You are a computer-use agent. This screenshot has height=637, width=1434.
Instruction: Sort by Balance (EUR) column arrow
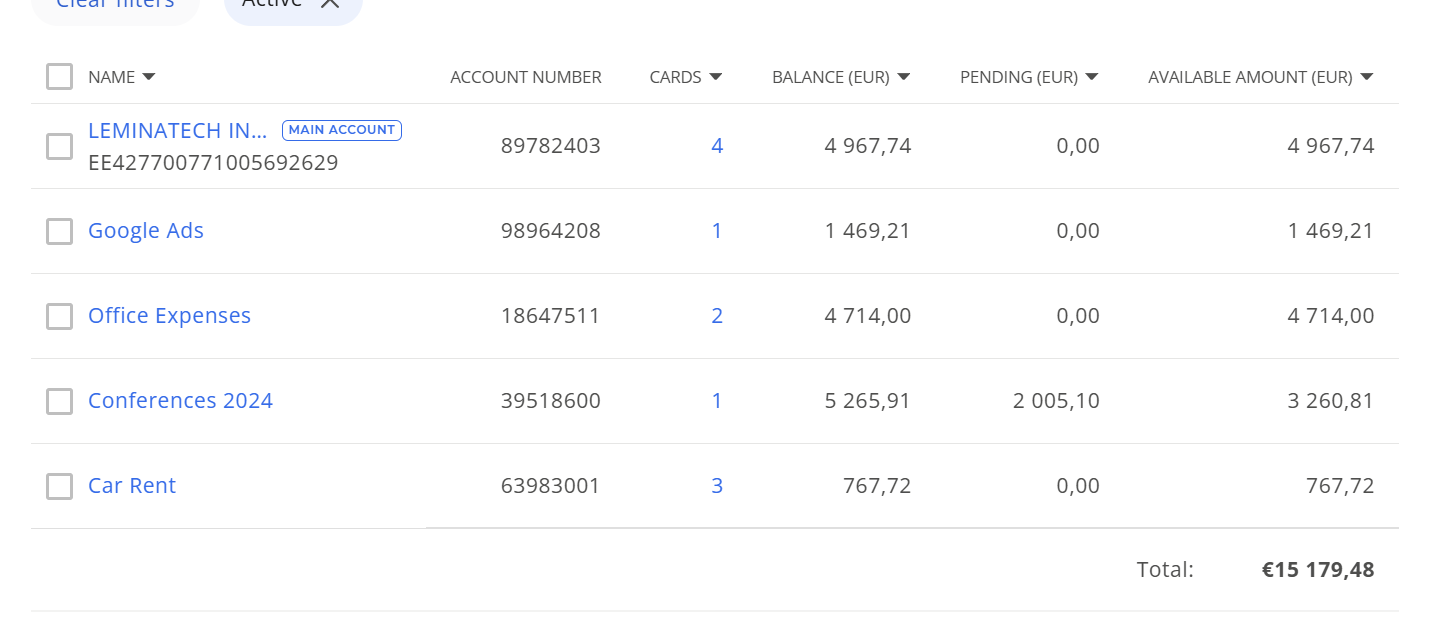point(903,77)
